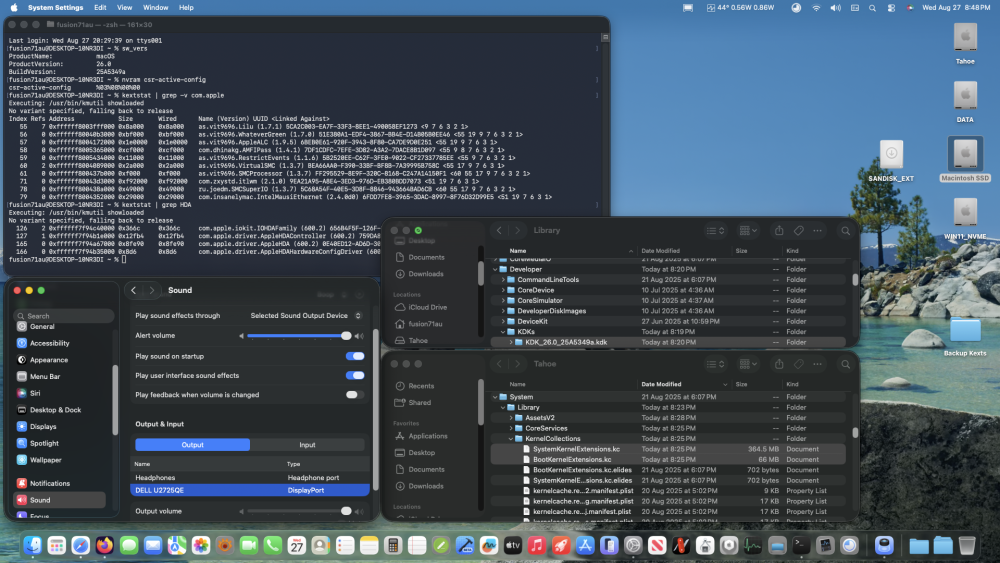1000x563 pixels.
Task: Select the Output tab in Sound
Action: 193,445
